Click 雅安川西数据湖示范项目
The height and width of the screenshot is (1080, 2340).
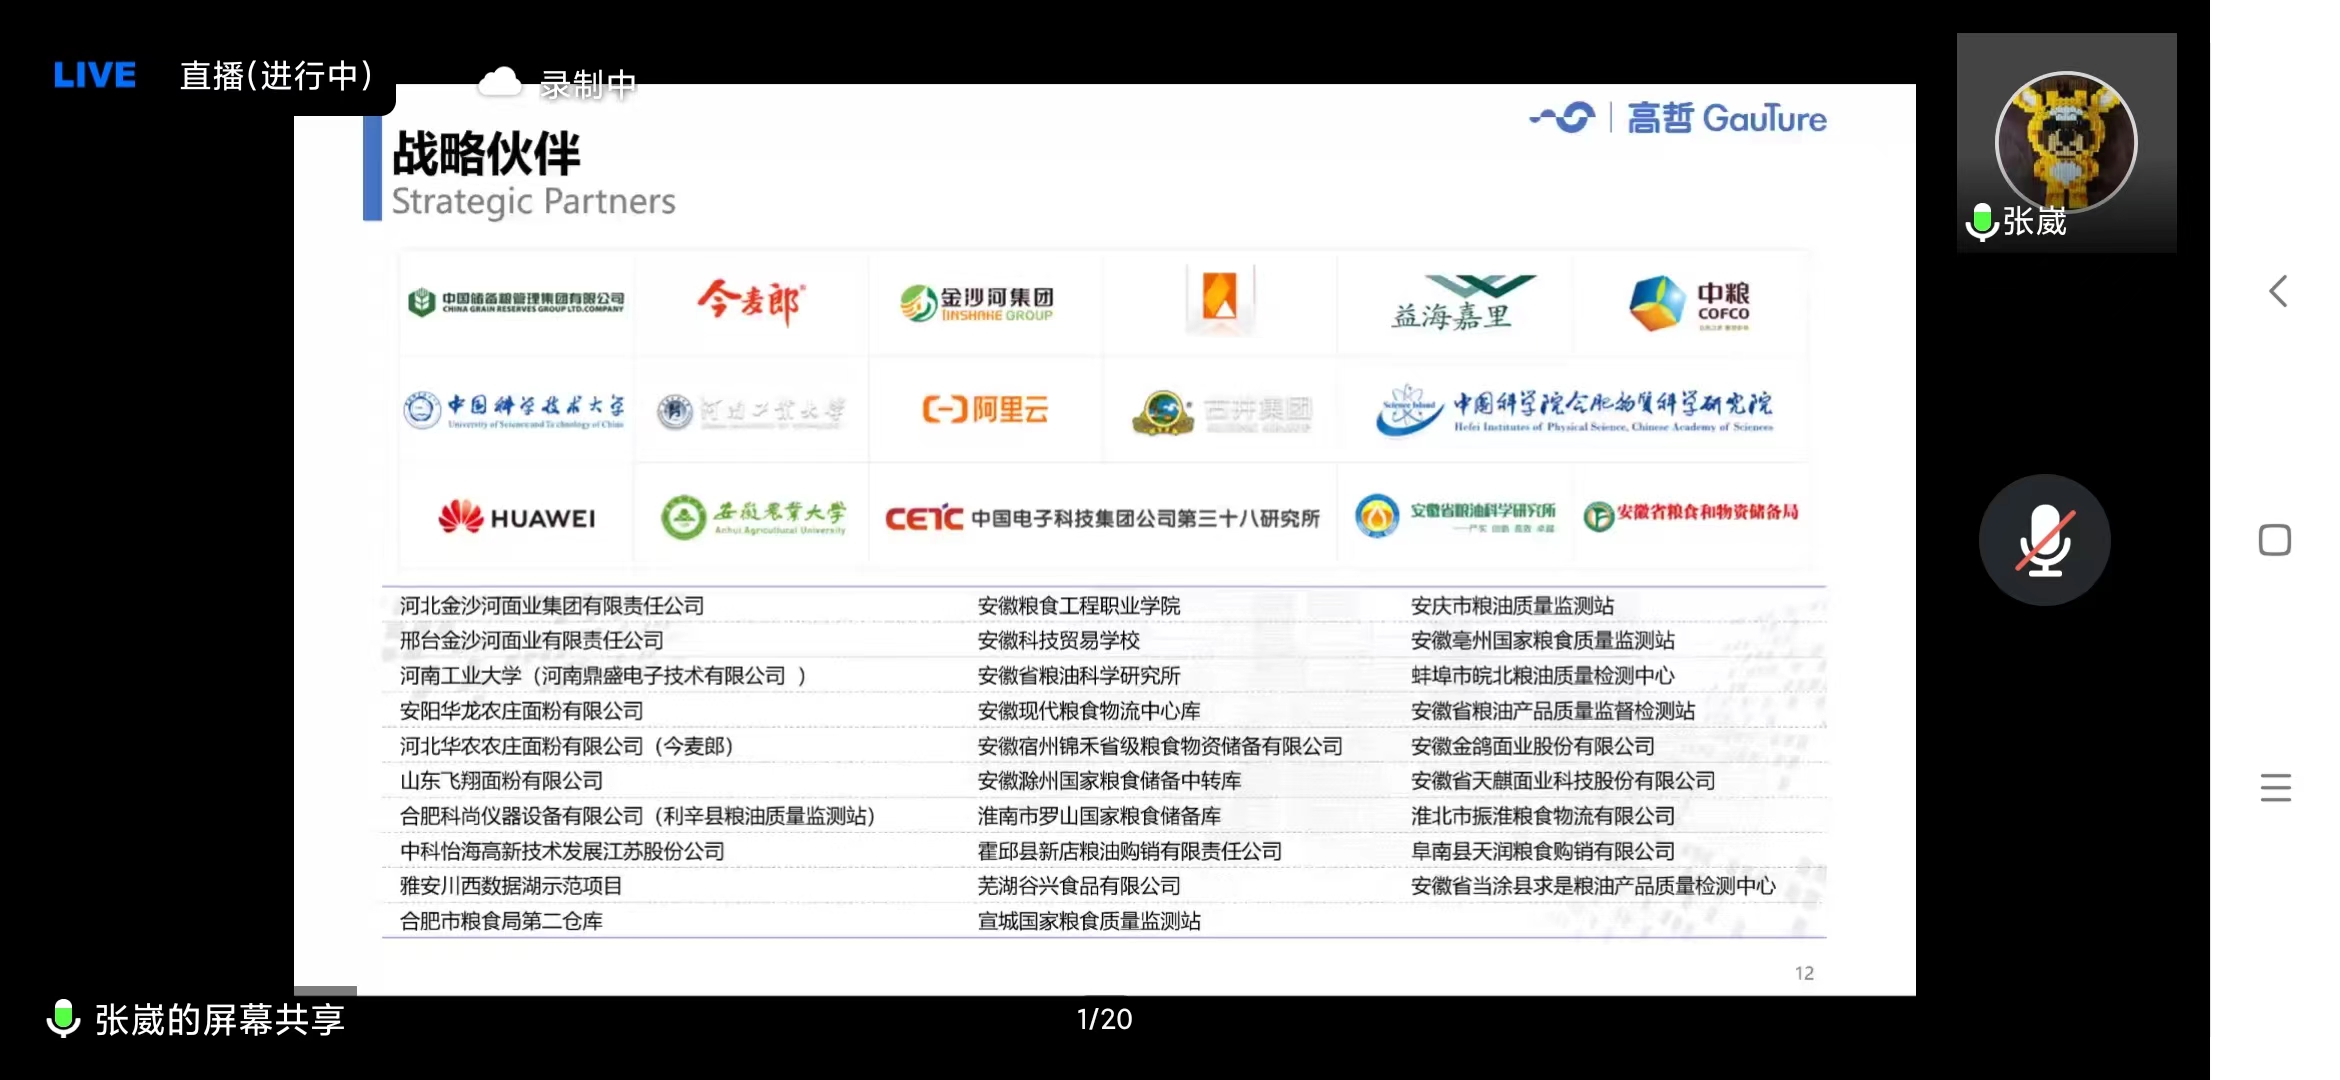511,886
